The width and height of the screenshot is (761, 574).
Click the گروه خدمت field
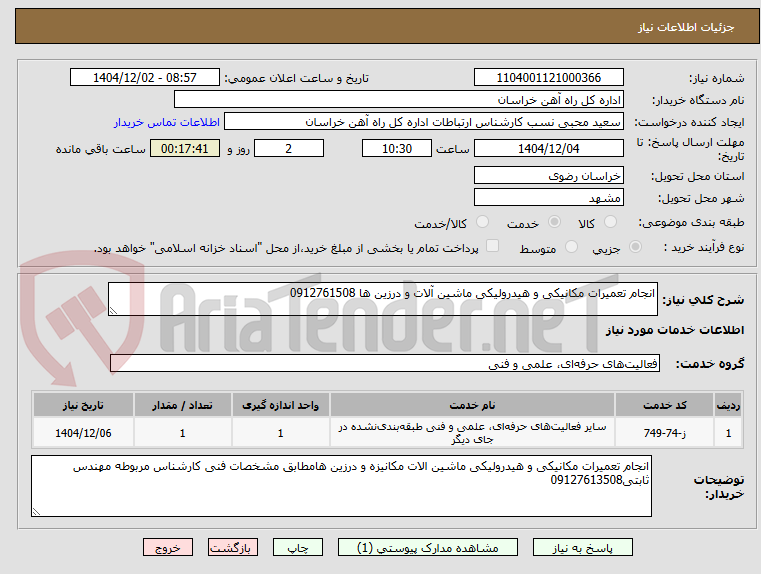point(384,363)
